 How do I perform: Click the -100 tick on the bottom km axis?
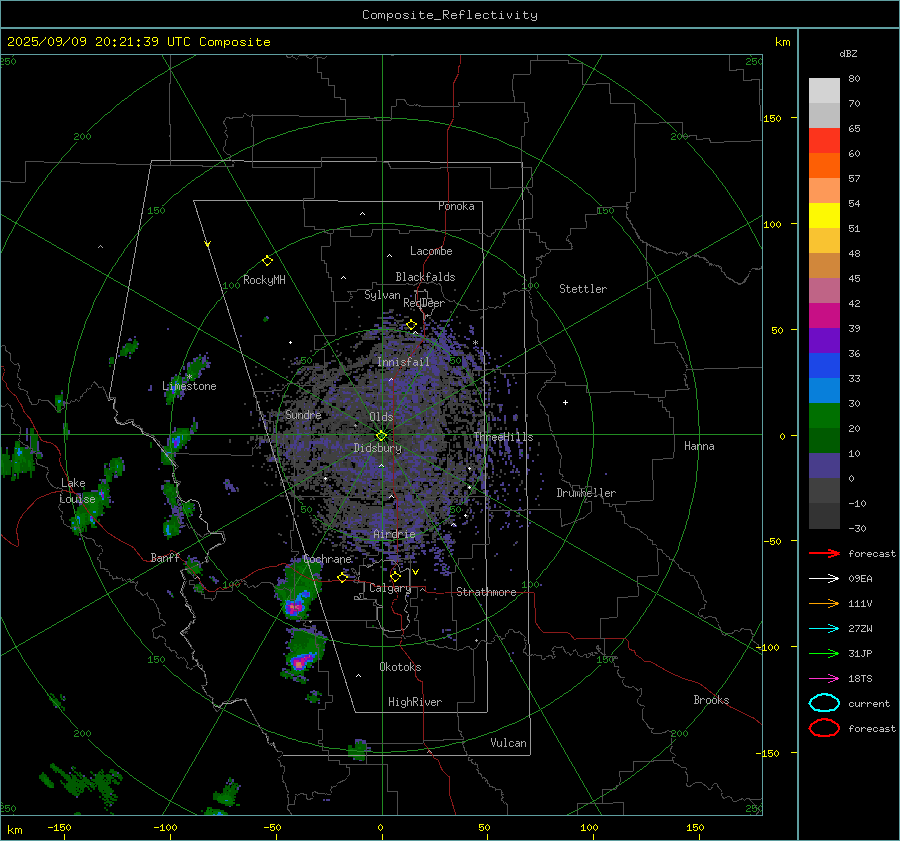(x=165, y=827)
